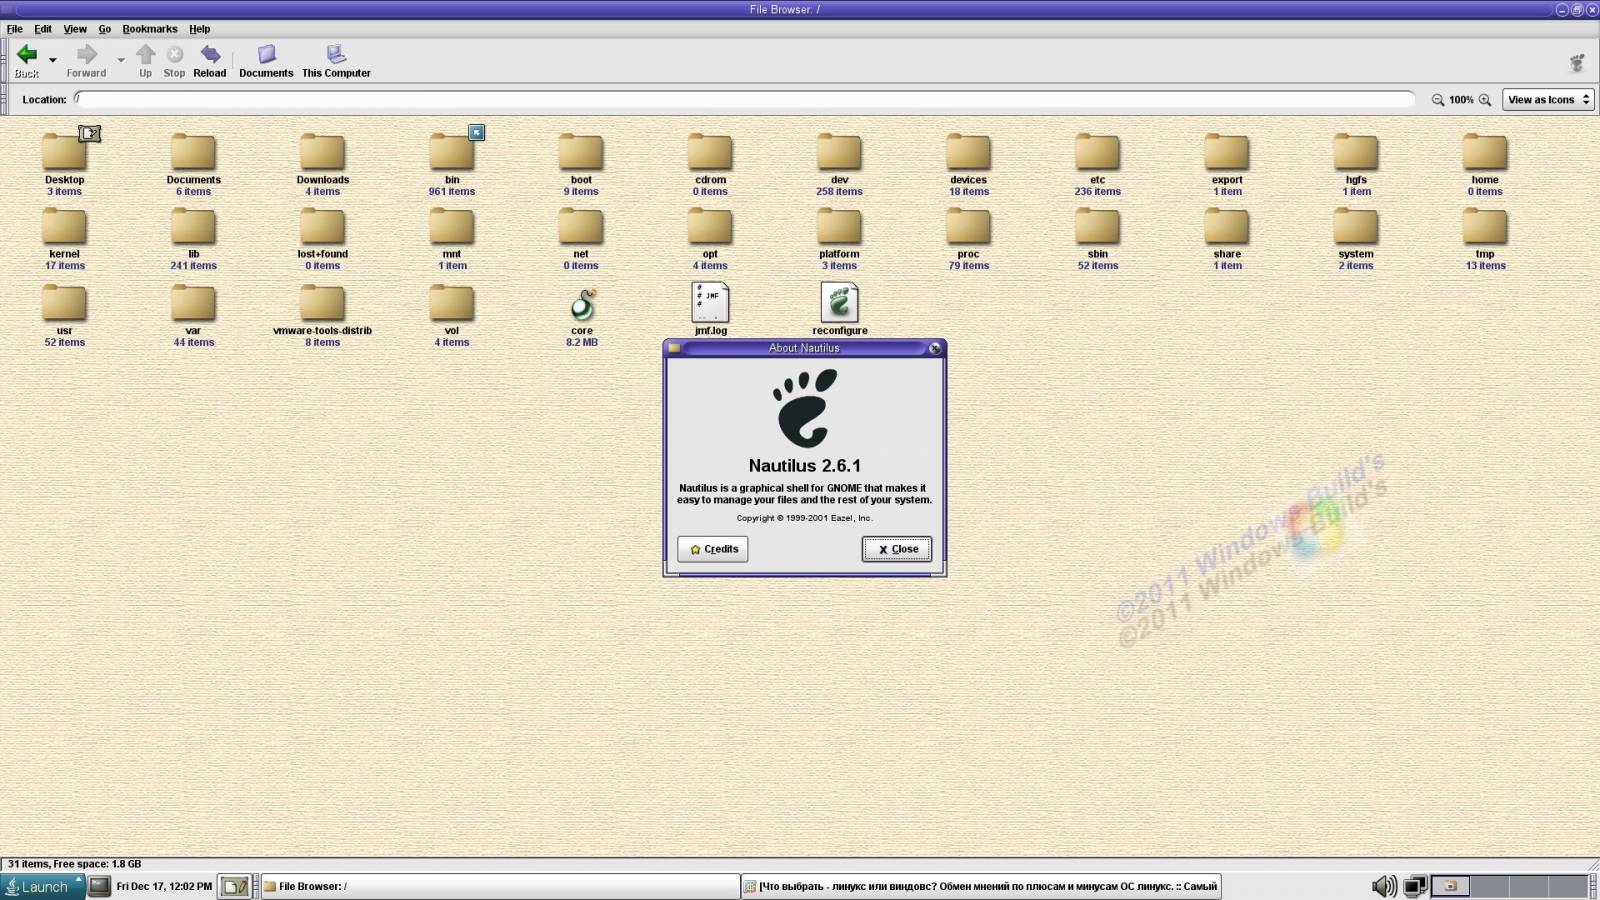Open the About Nautilus window menu icon

pyautogui.click(x=675, y=348)
